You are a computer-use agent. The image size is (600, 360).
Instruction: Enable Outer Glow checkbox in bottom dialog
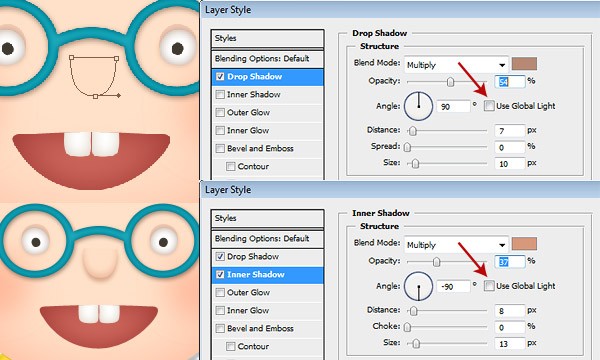coord(220,292)
